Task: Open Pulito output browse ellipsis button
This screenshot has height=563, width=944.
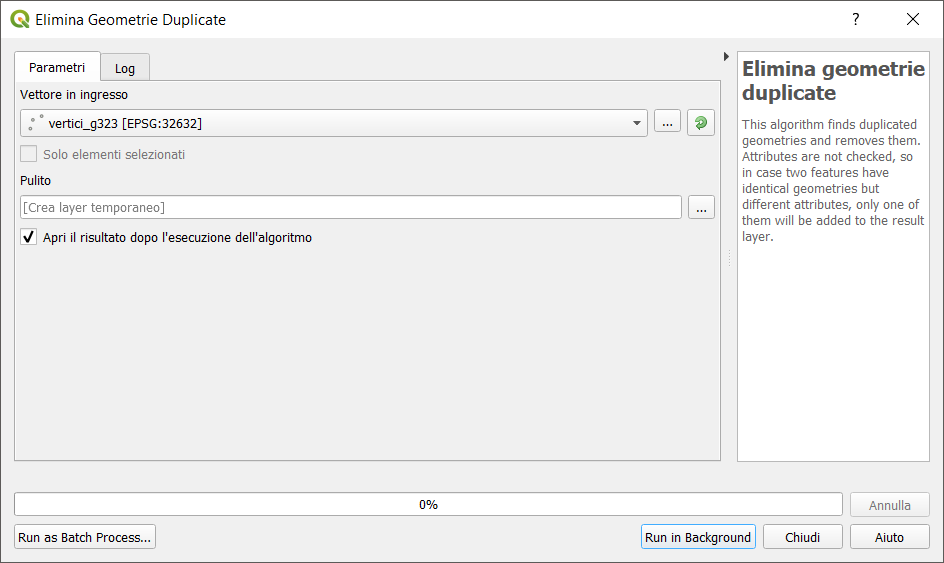Action: (x=701, y=208)
